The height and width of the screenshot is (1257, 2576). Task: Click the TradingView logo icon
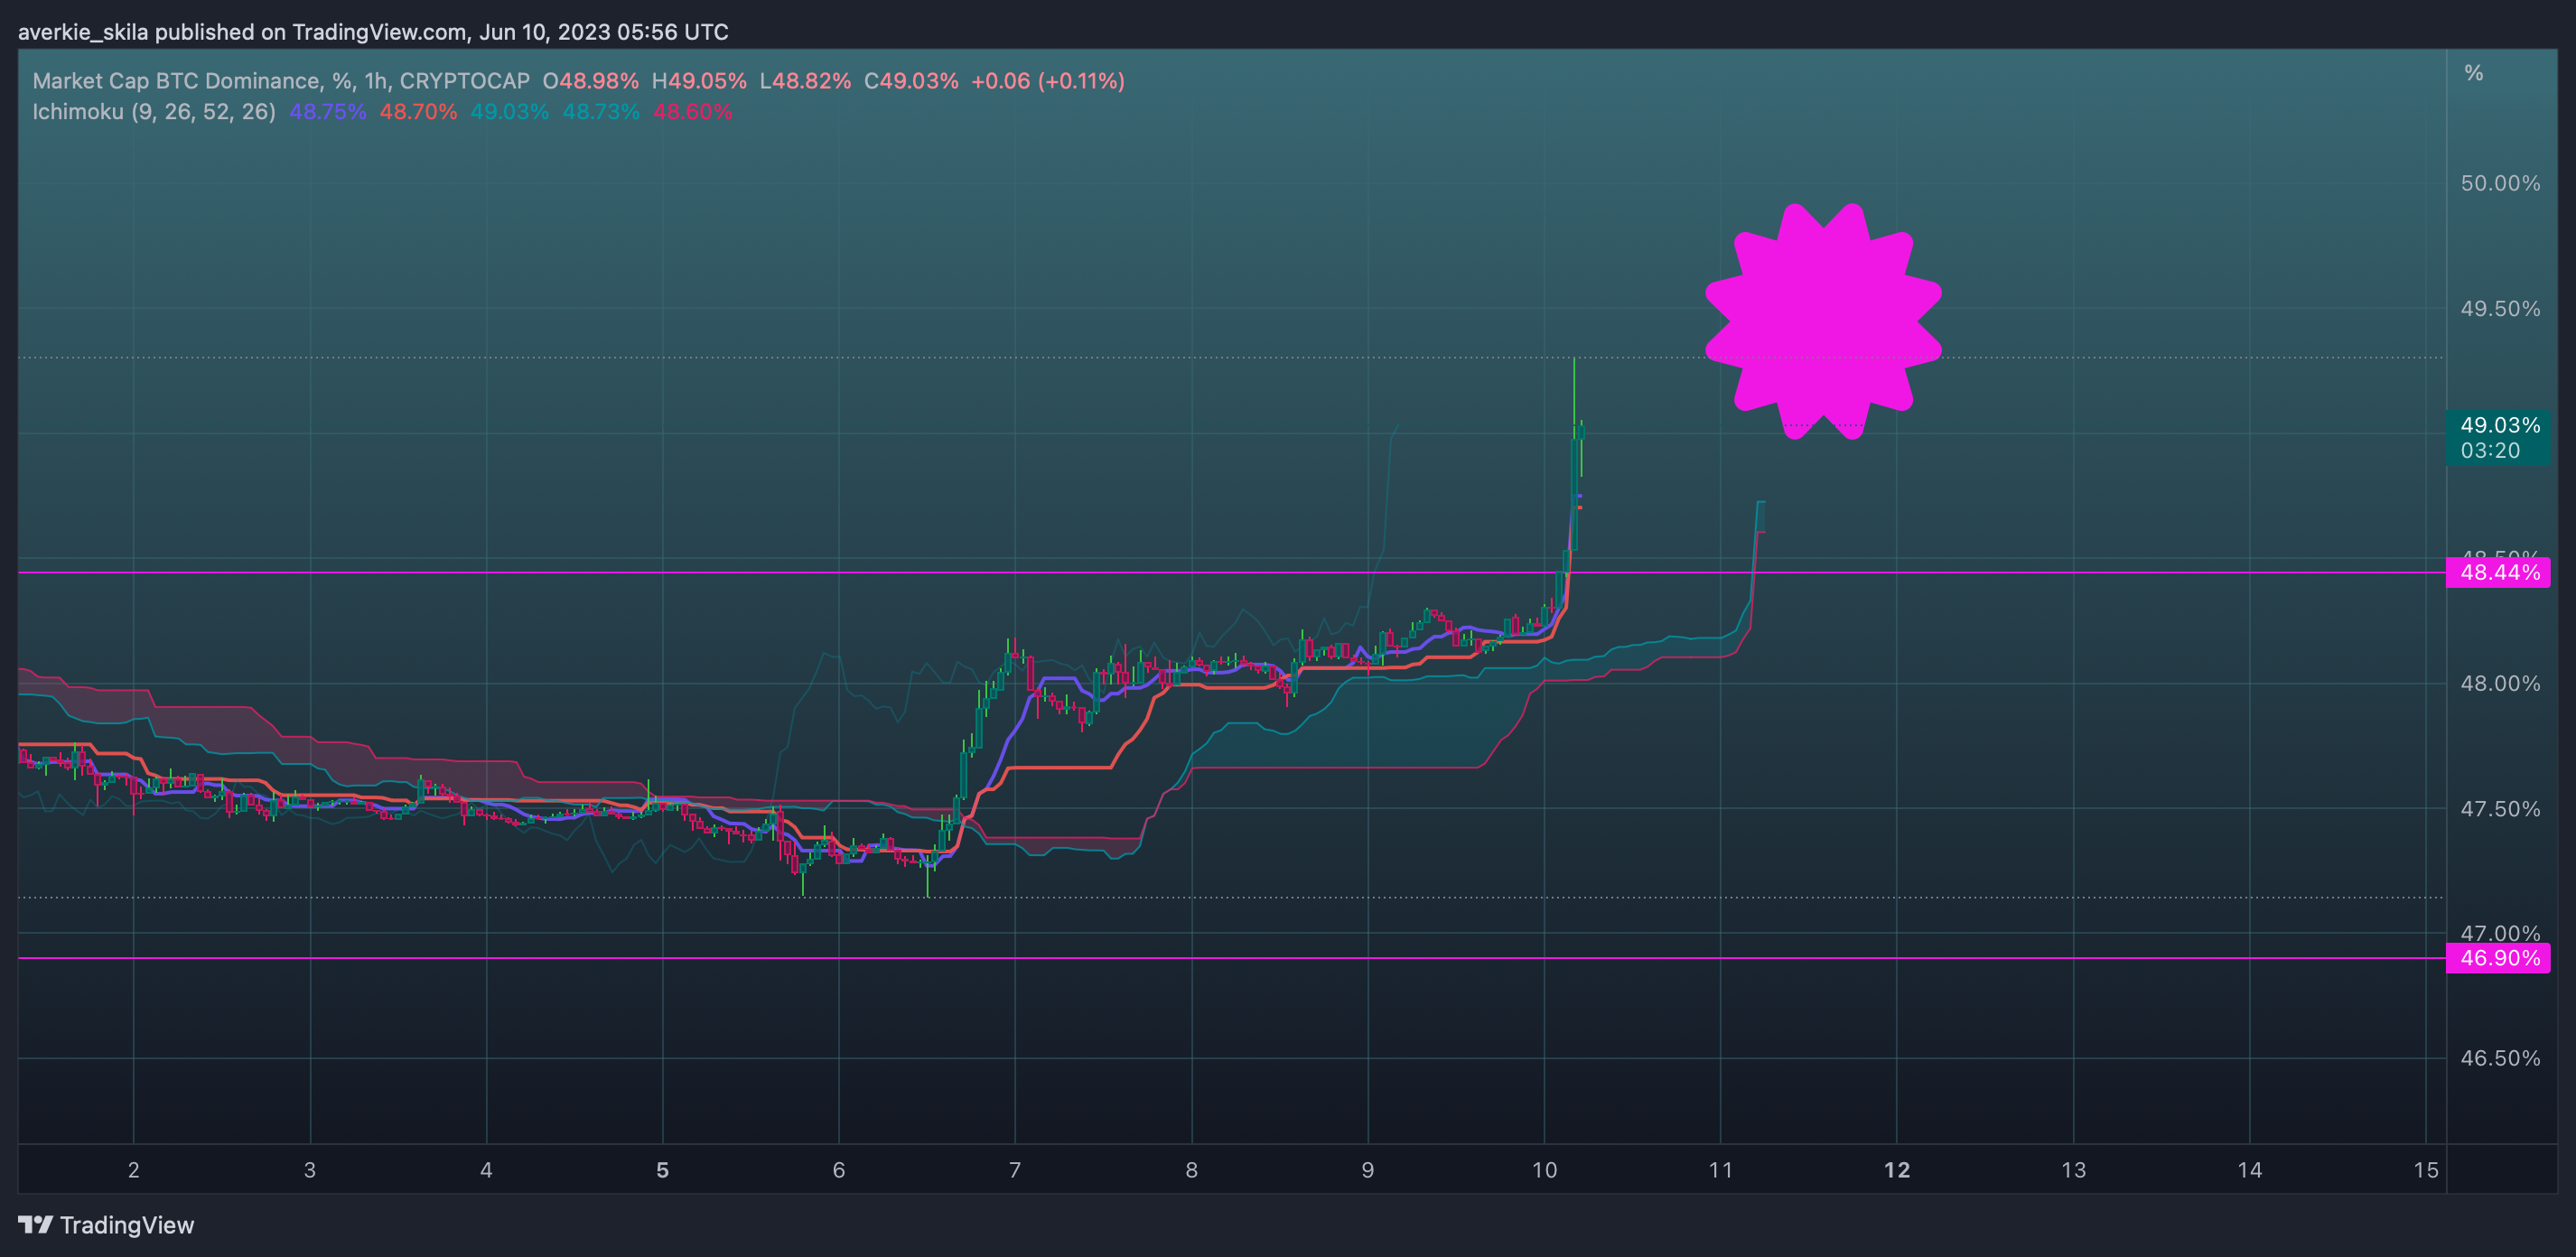35,1225
